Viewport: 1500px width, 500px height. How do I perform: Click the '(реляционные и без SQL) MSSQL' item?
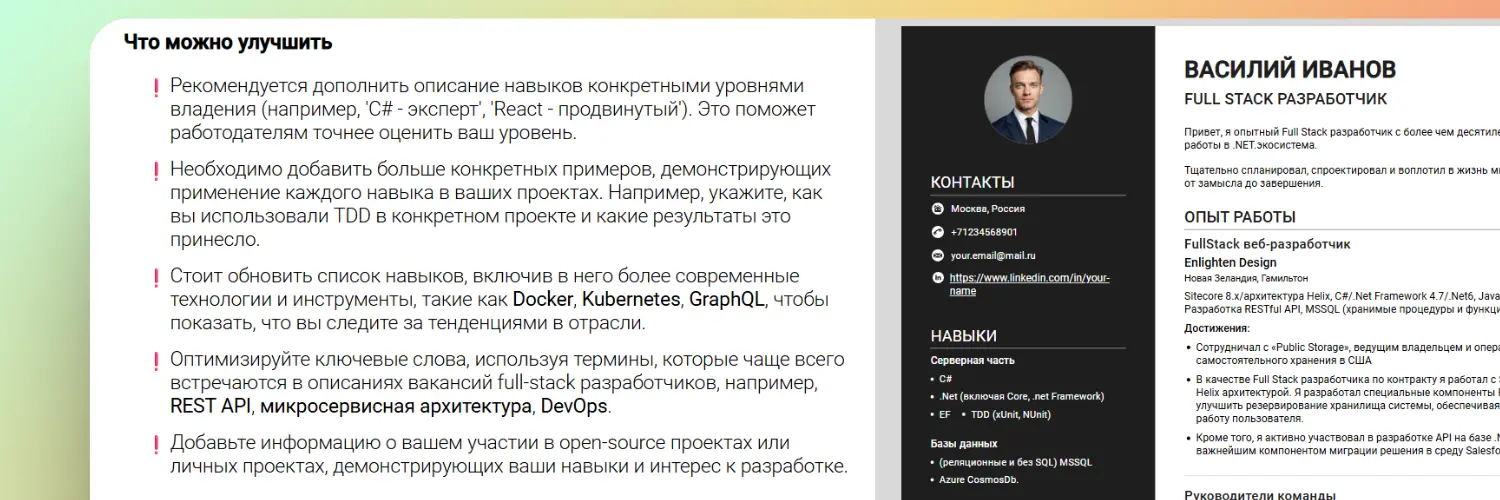click(1016, 463)
